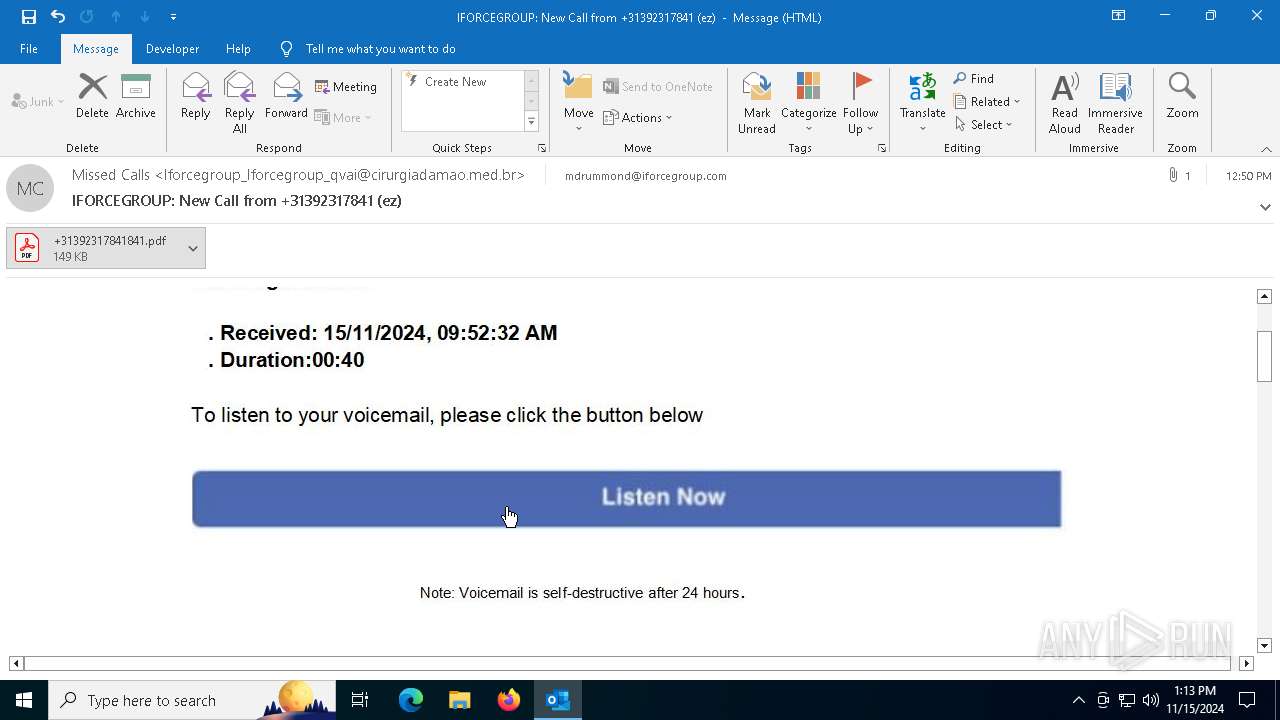Open the Windows Start menu

click(x=24, y=700)
